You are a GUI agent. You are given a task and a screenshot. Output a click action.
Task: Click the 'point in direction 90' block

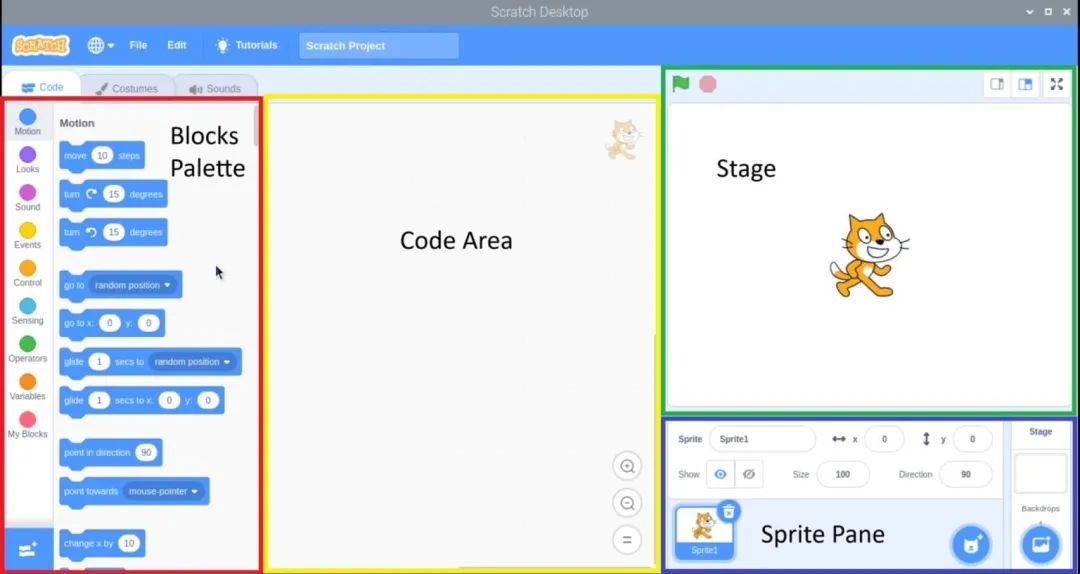111,453
